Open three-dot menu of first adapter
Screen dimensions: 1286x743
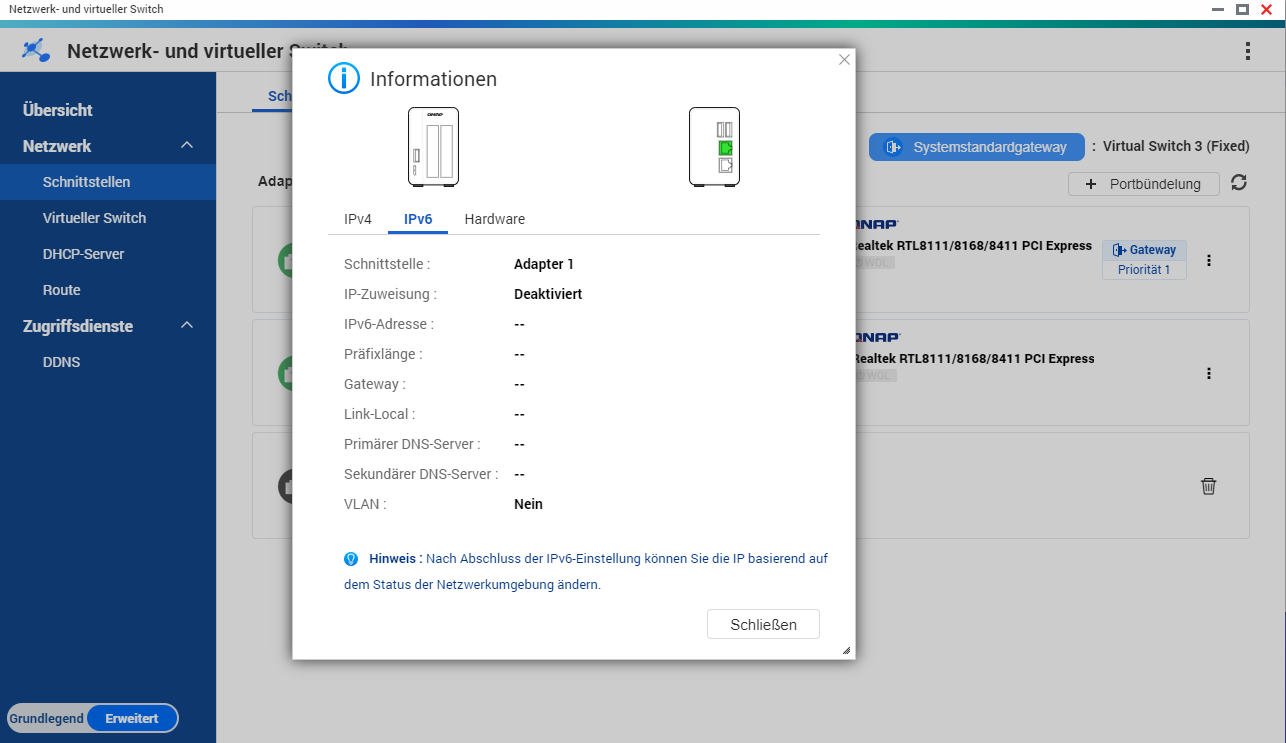1209,260
